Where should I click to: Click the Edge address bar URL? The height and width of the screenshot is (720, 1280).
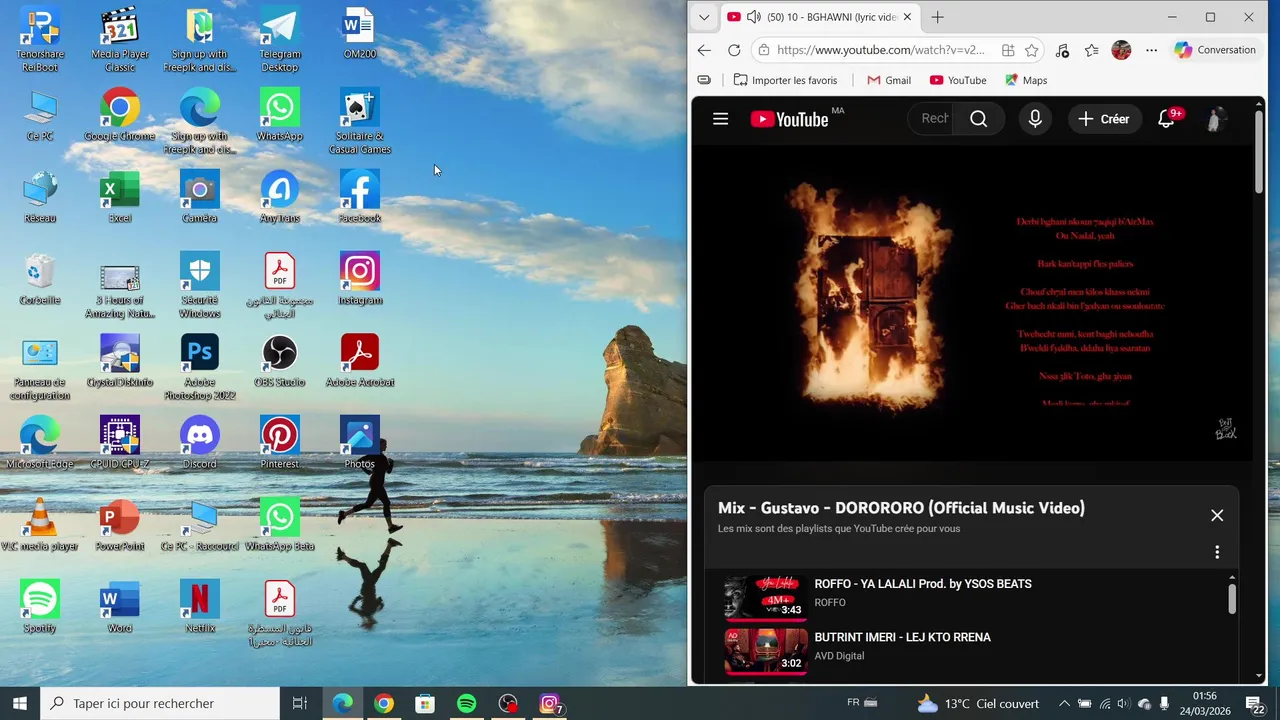point(880,50)
